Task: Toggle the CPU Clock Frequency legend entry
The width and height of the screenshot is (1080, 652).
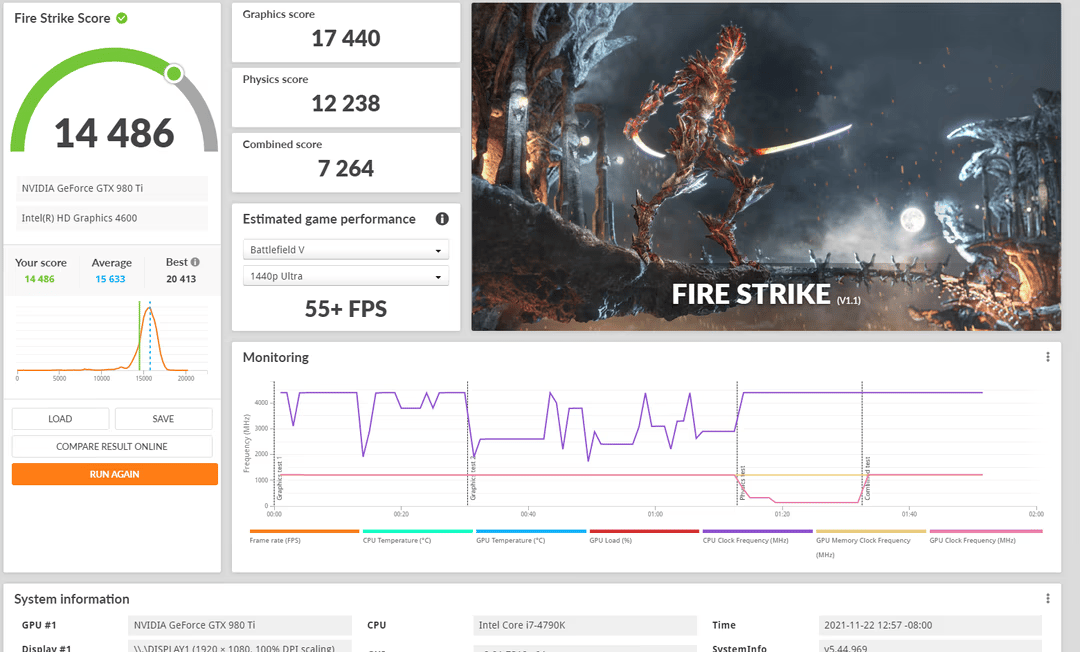Action: coord(757,536)
